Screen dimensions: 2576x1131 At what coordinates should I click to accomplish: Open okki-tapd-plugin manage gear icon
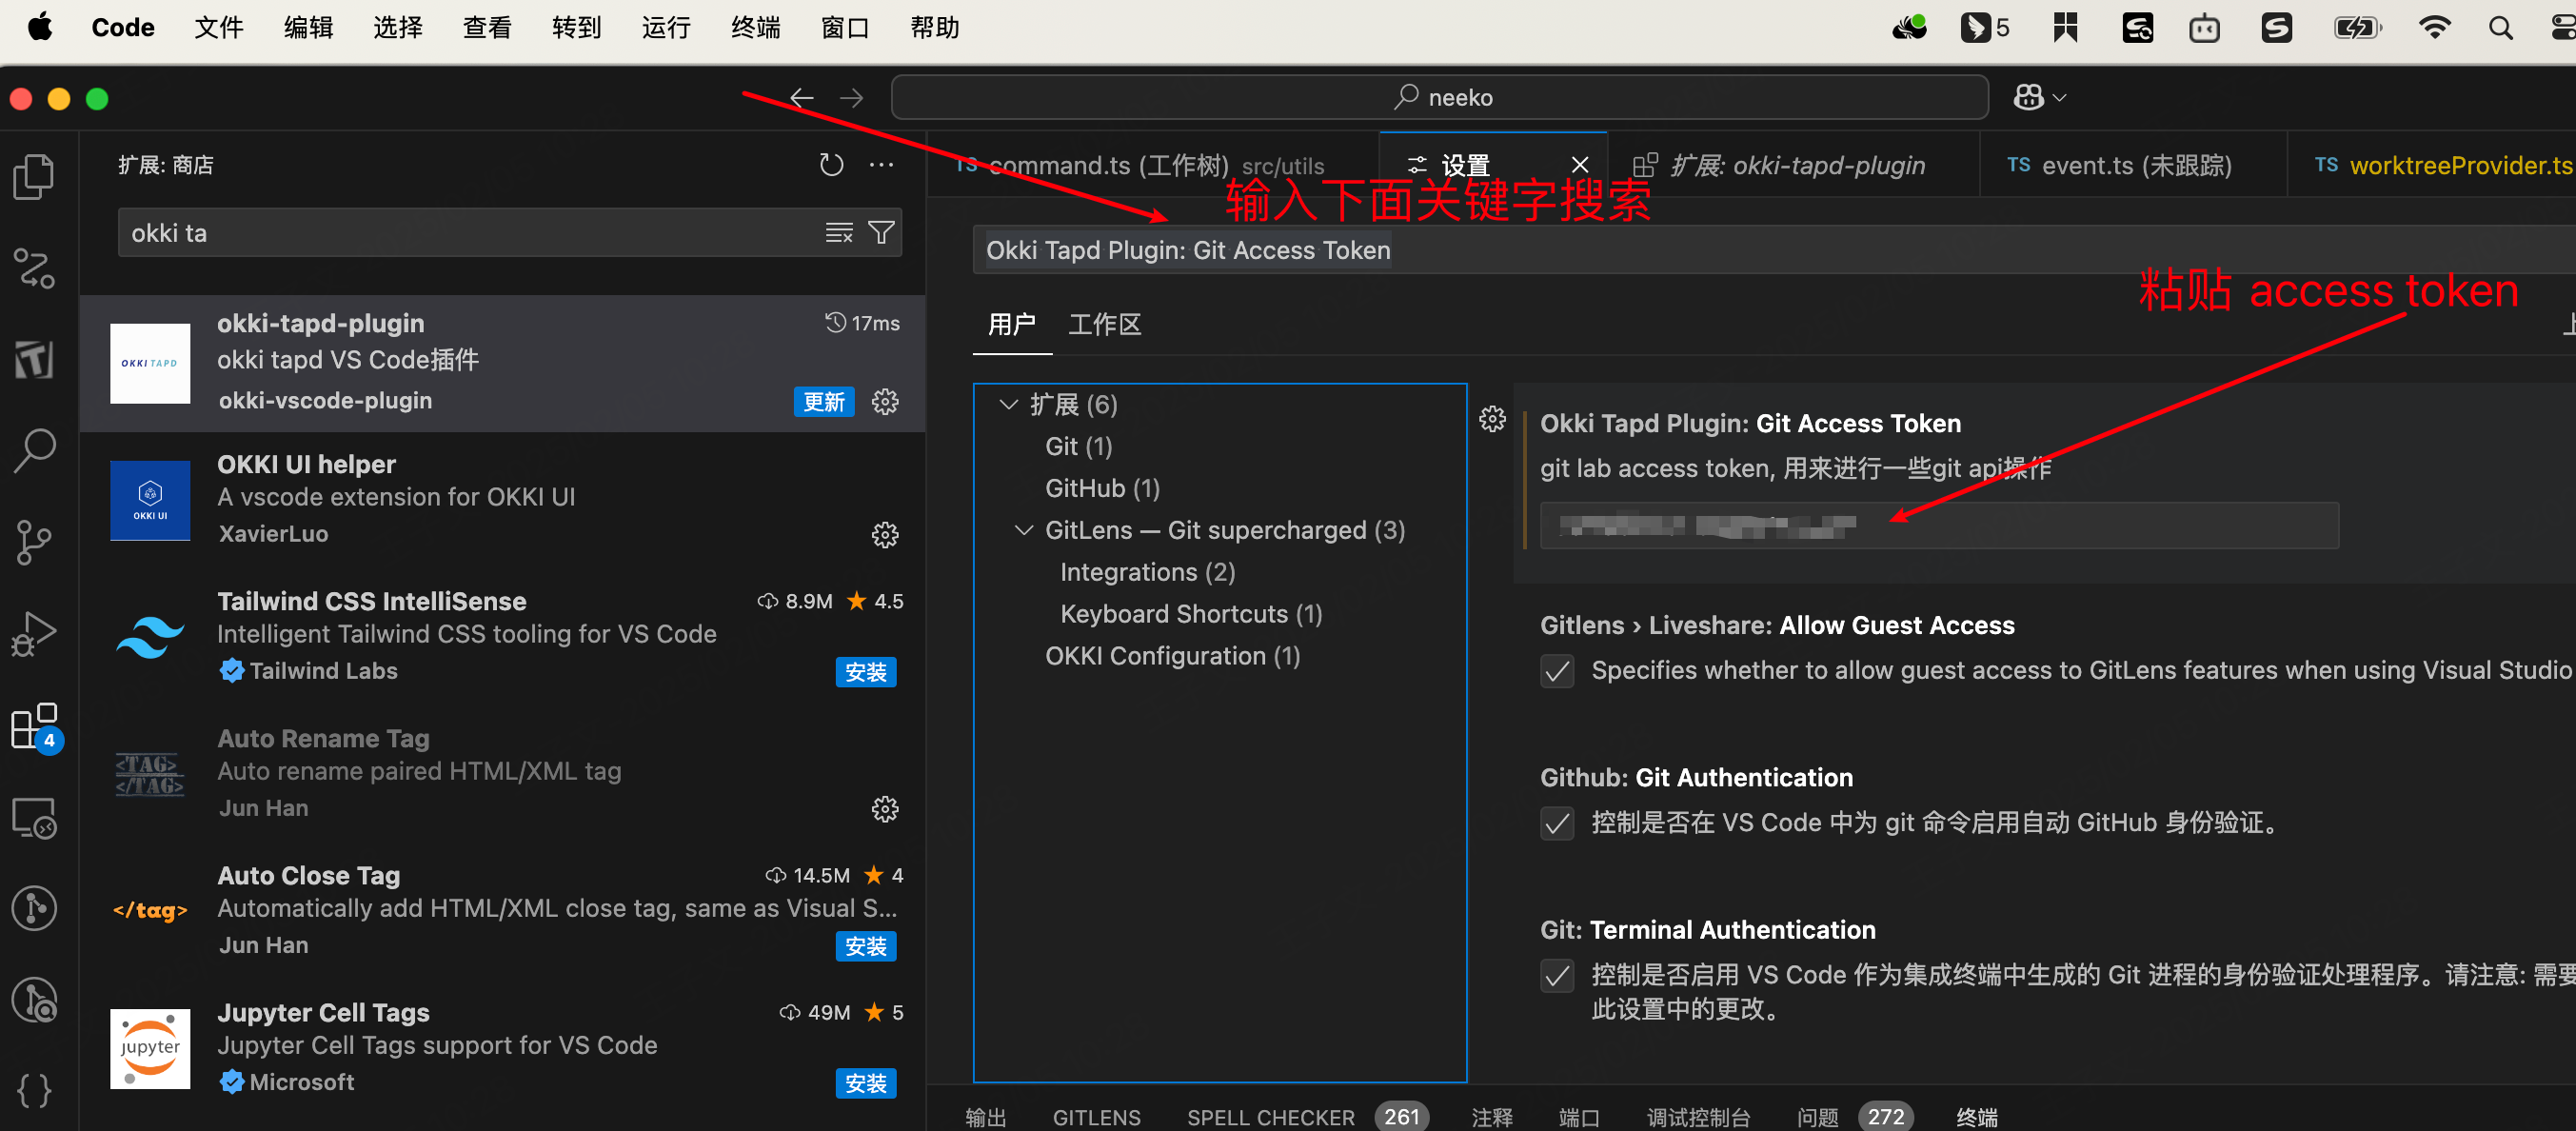(x=884, y=402)
